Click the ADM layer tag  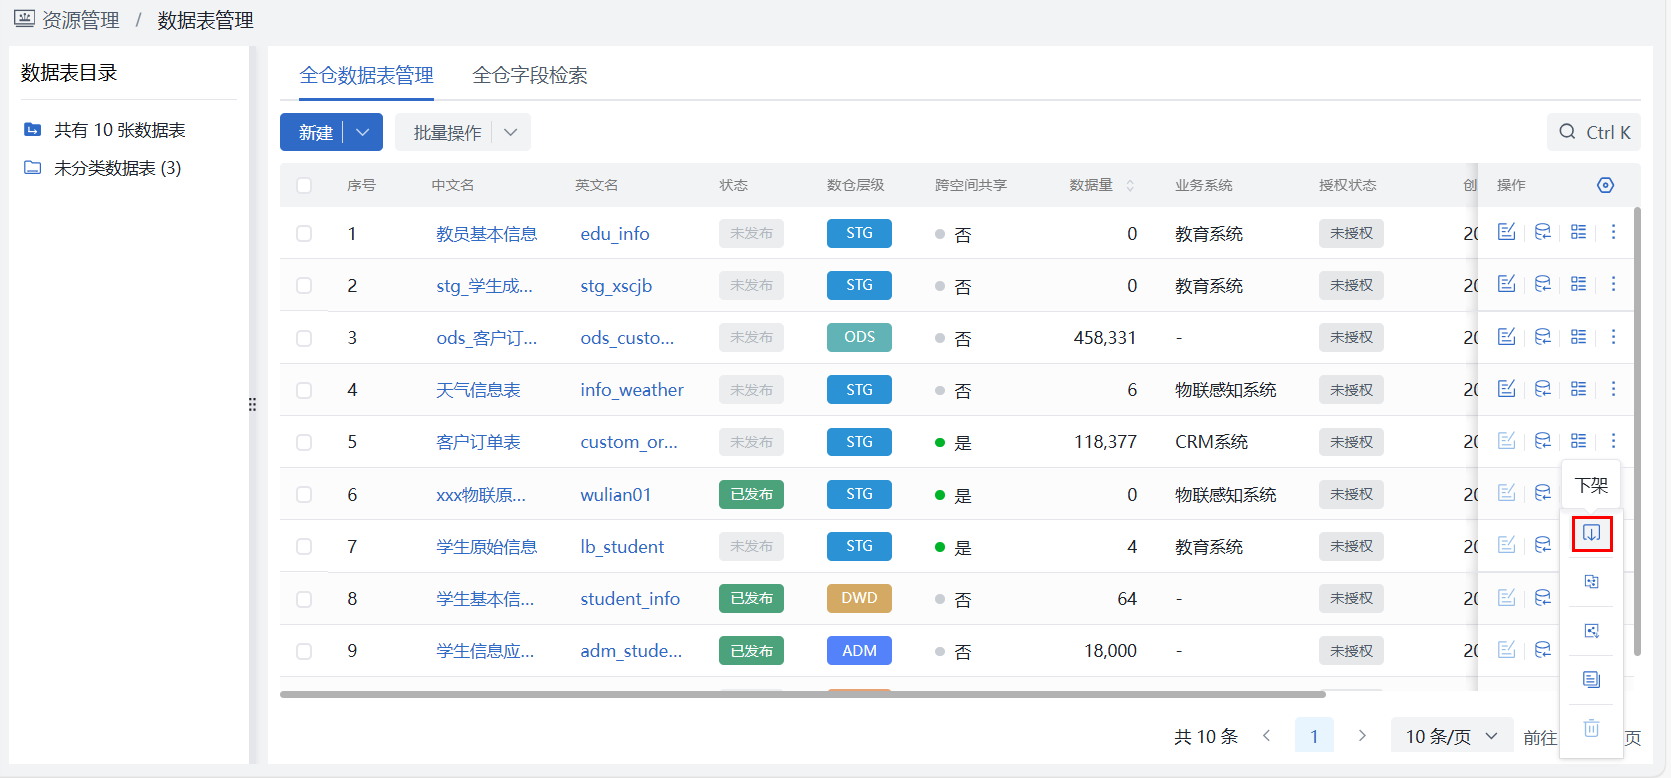(859, 651)
